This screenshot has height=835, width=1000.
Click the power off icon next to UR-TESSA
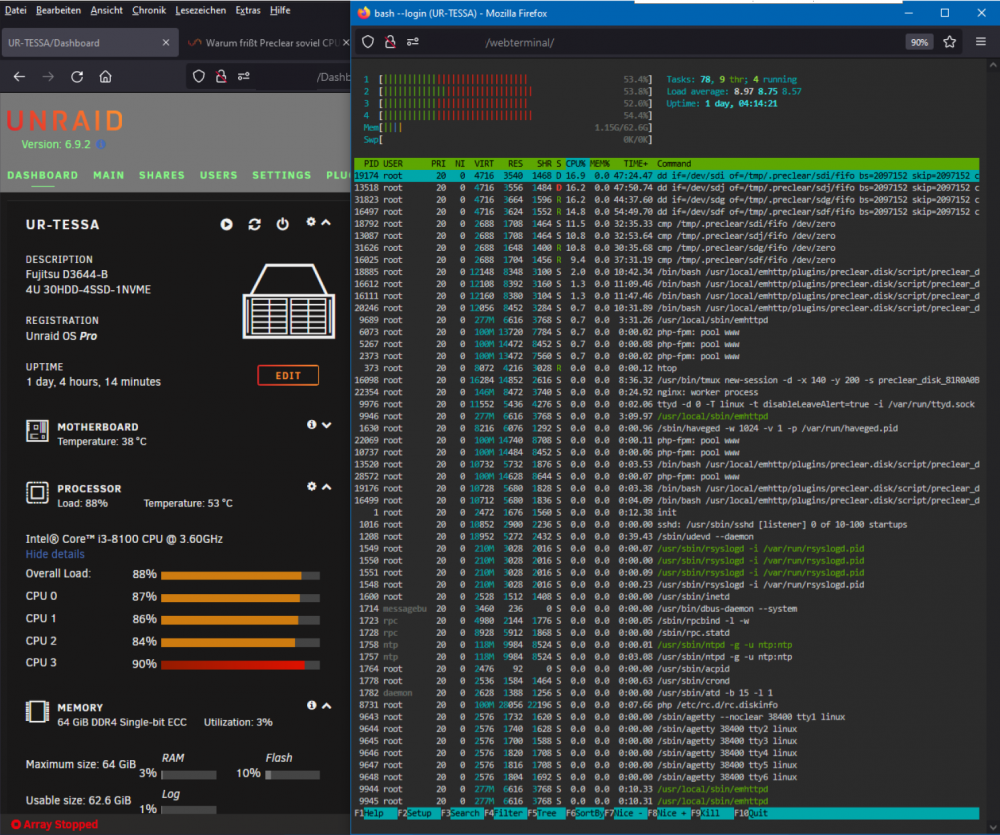(283, 225)
